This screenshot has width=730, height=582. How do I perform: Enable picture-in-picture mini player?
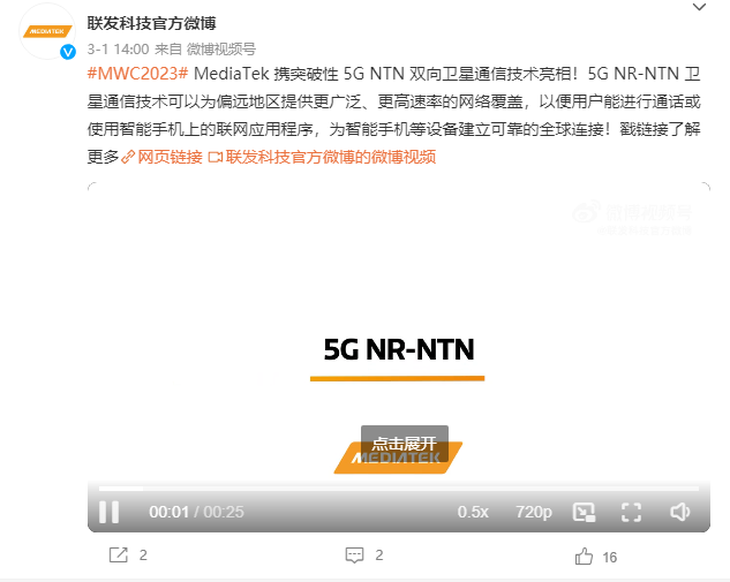click(x=584, y=512)
